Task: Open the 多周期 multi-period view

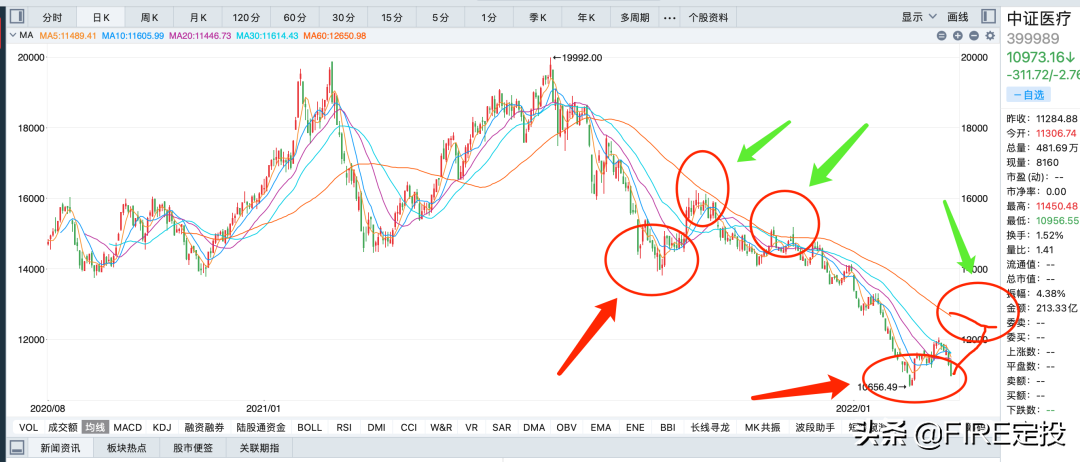Action: pos(635,18)
